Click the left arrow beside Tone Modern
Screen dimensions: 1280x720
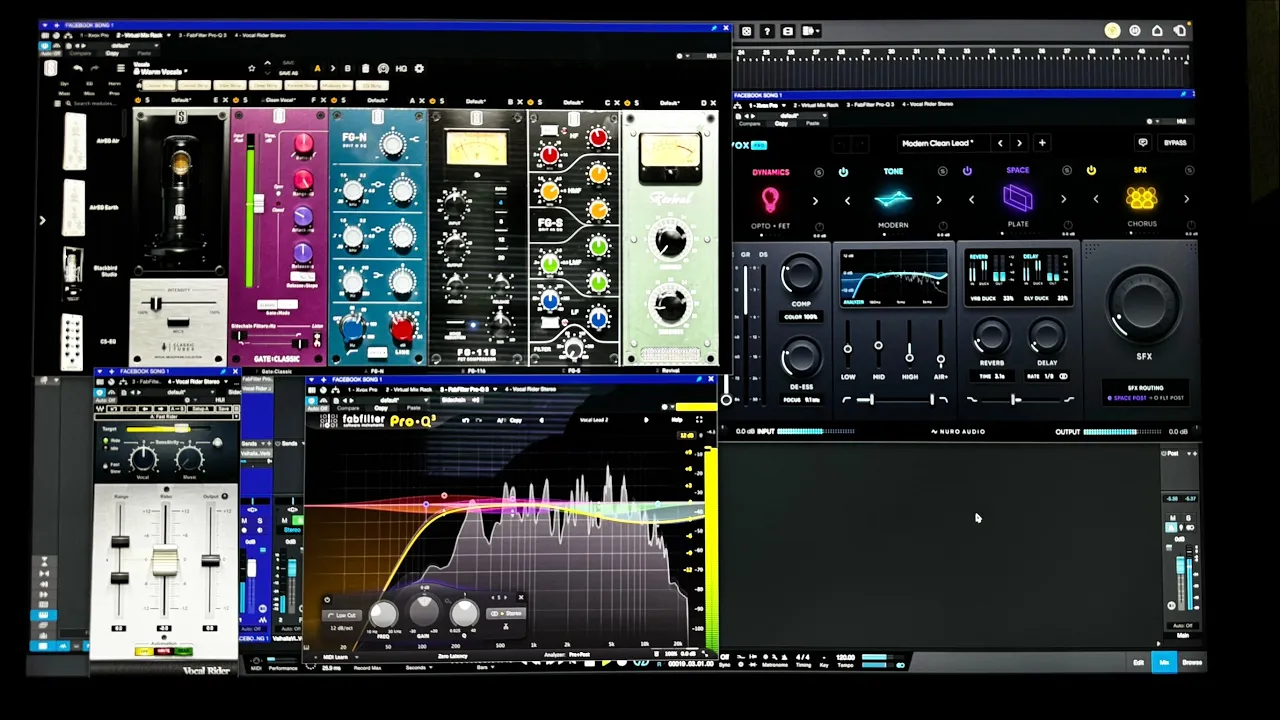coord(847,200)
